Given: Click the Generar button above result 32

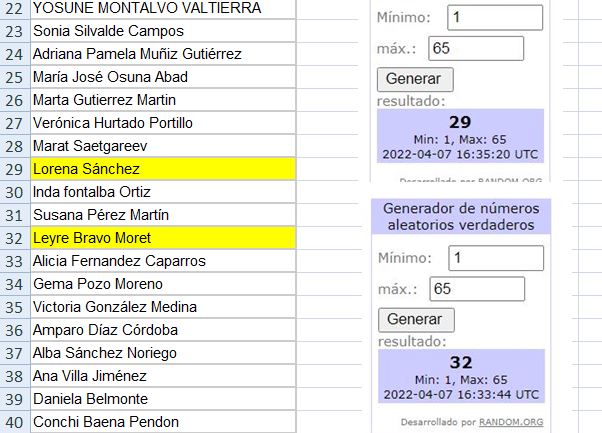Looking at the screenshot, I should point(415,320).
